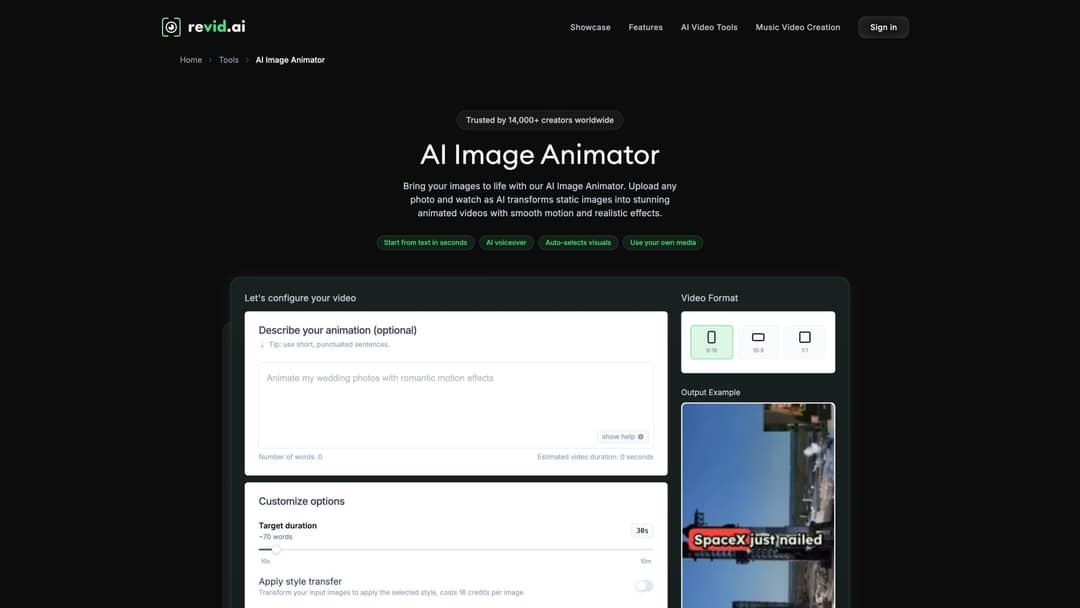
Task: Click the SpaceX output example video
Action: point(758,505)
